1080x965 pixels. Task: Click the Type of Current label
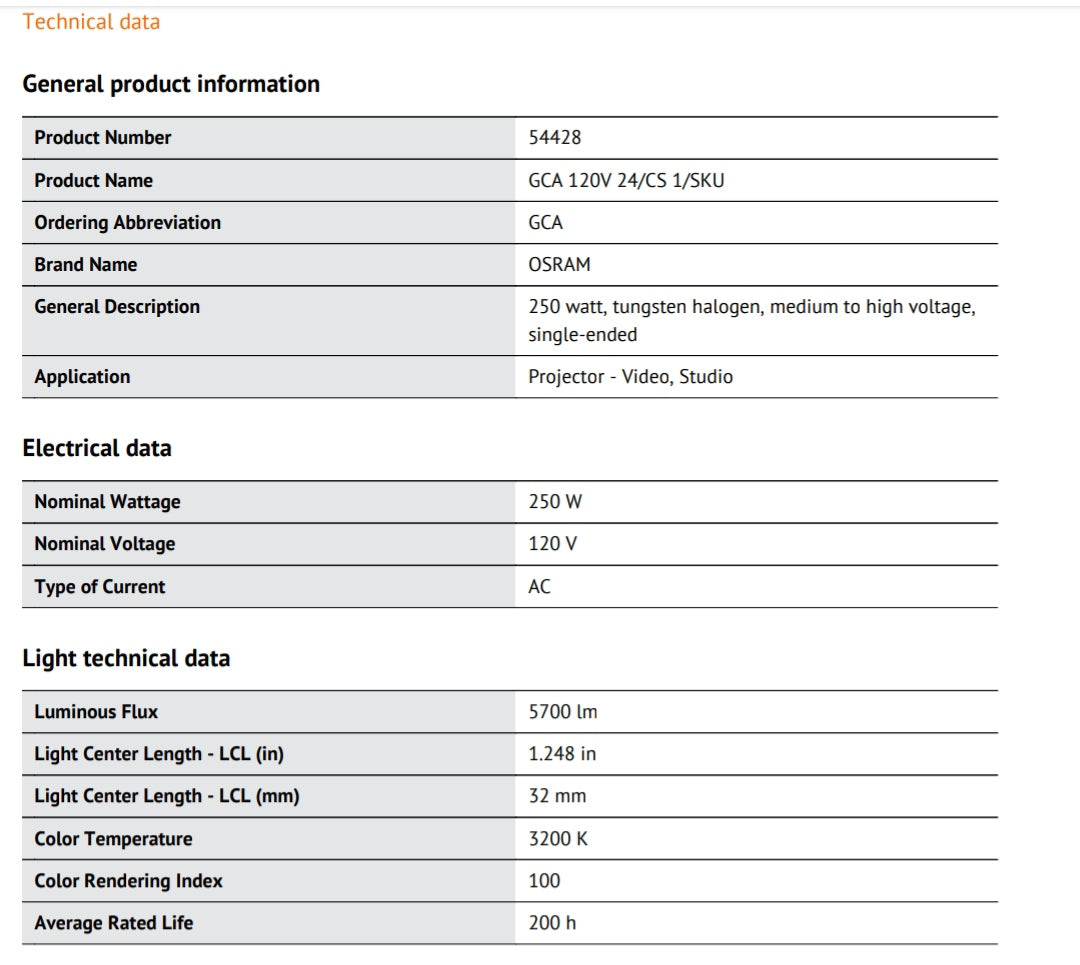tap(99, 587)
